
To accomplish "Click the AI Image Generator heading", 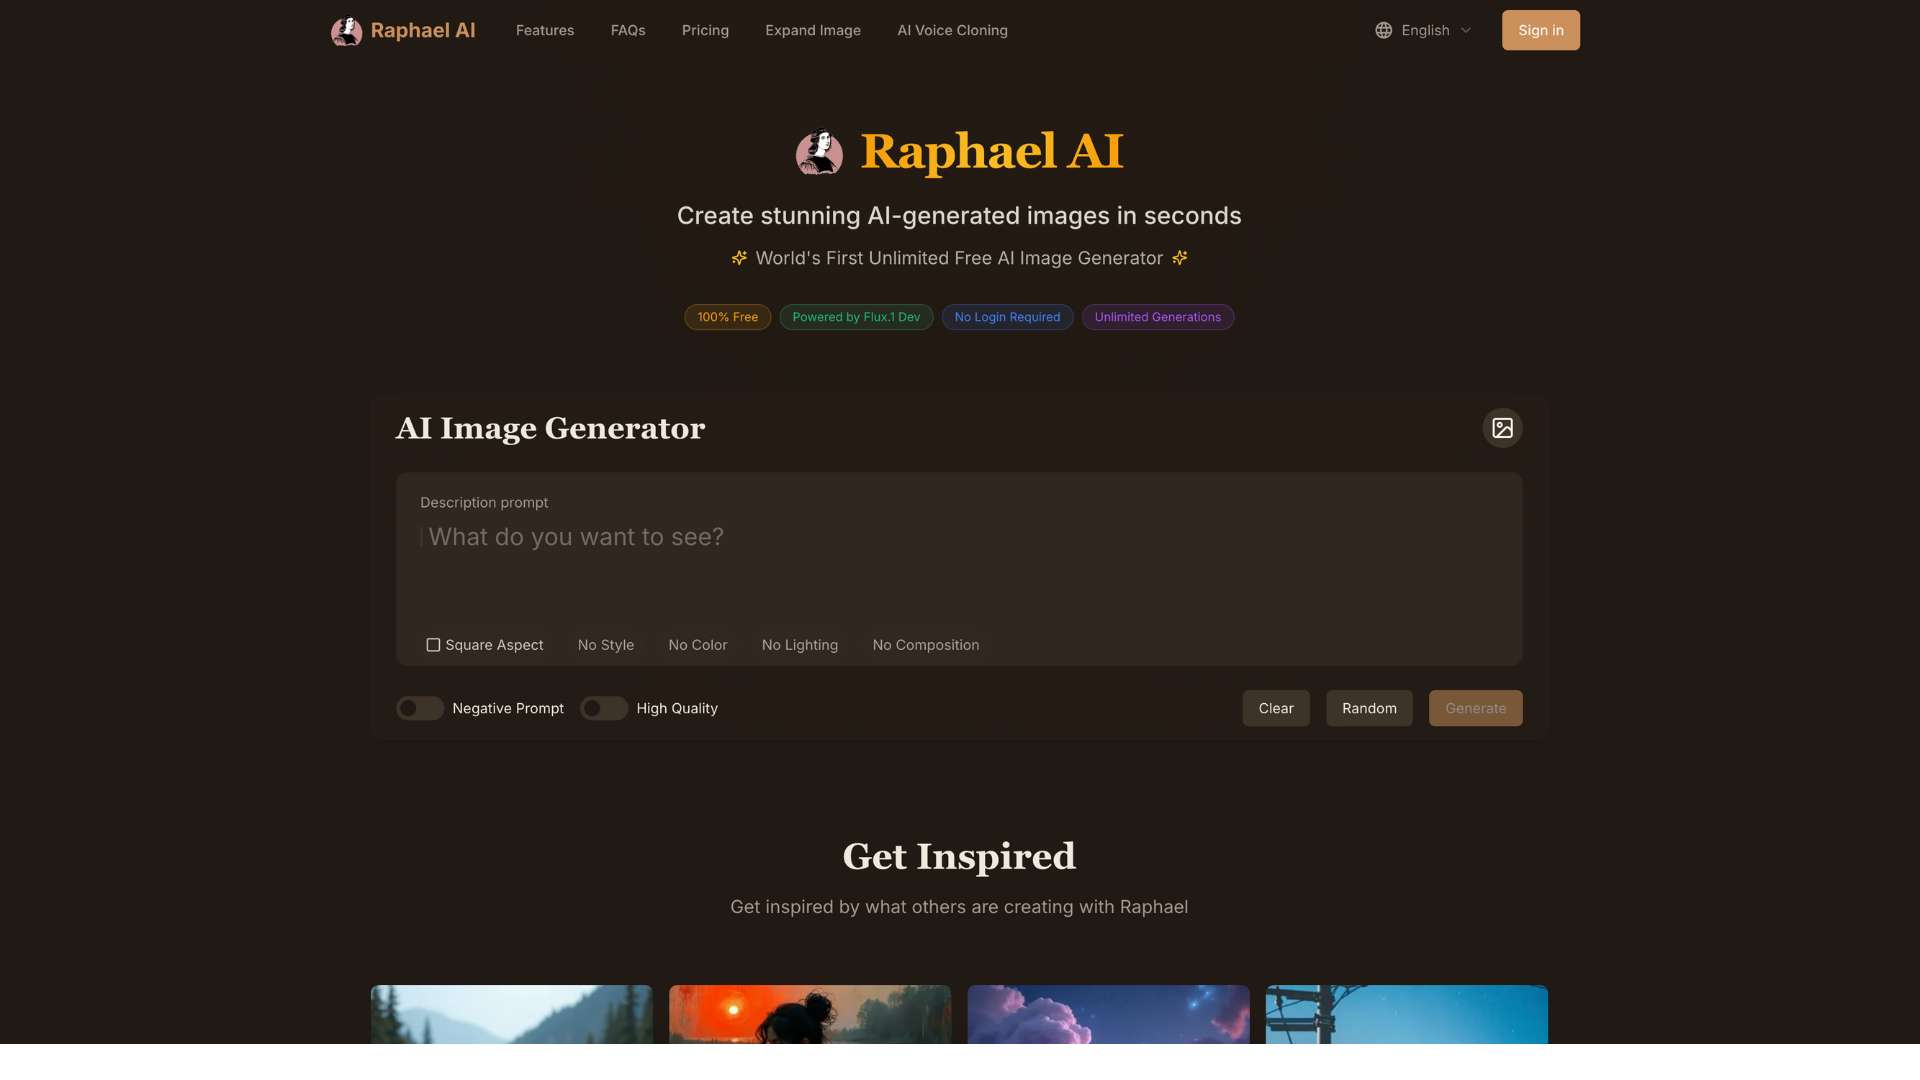I will pyautogui.click(x=550, y=428).
